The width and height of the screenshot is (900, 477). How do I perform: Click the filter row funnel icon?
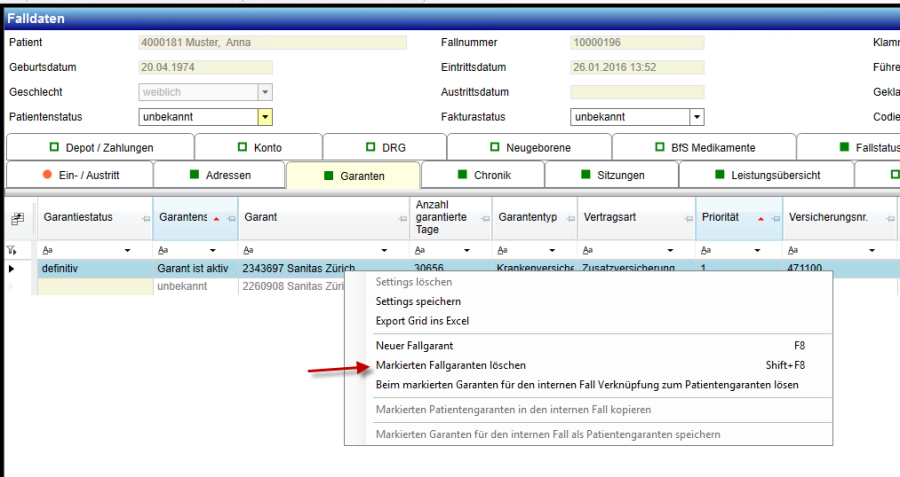coord(11,250)
